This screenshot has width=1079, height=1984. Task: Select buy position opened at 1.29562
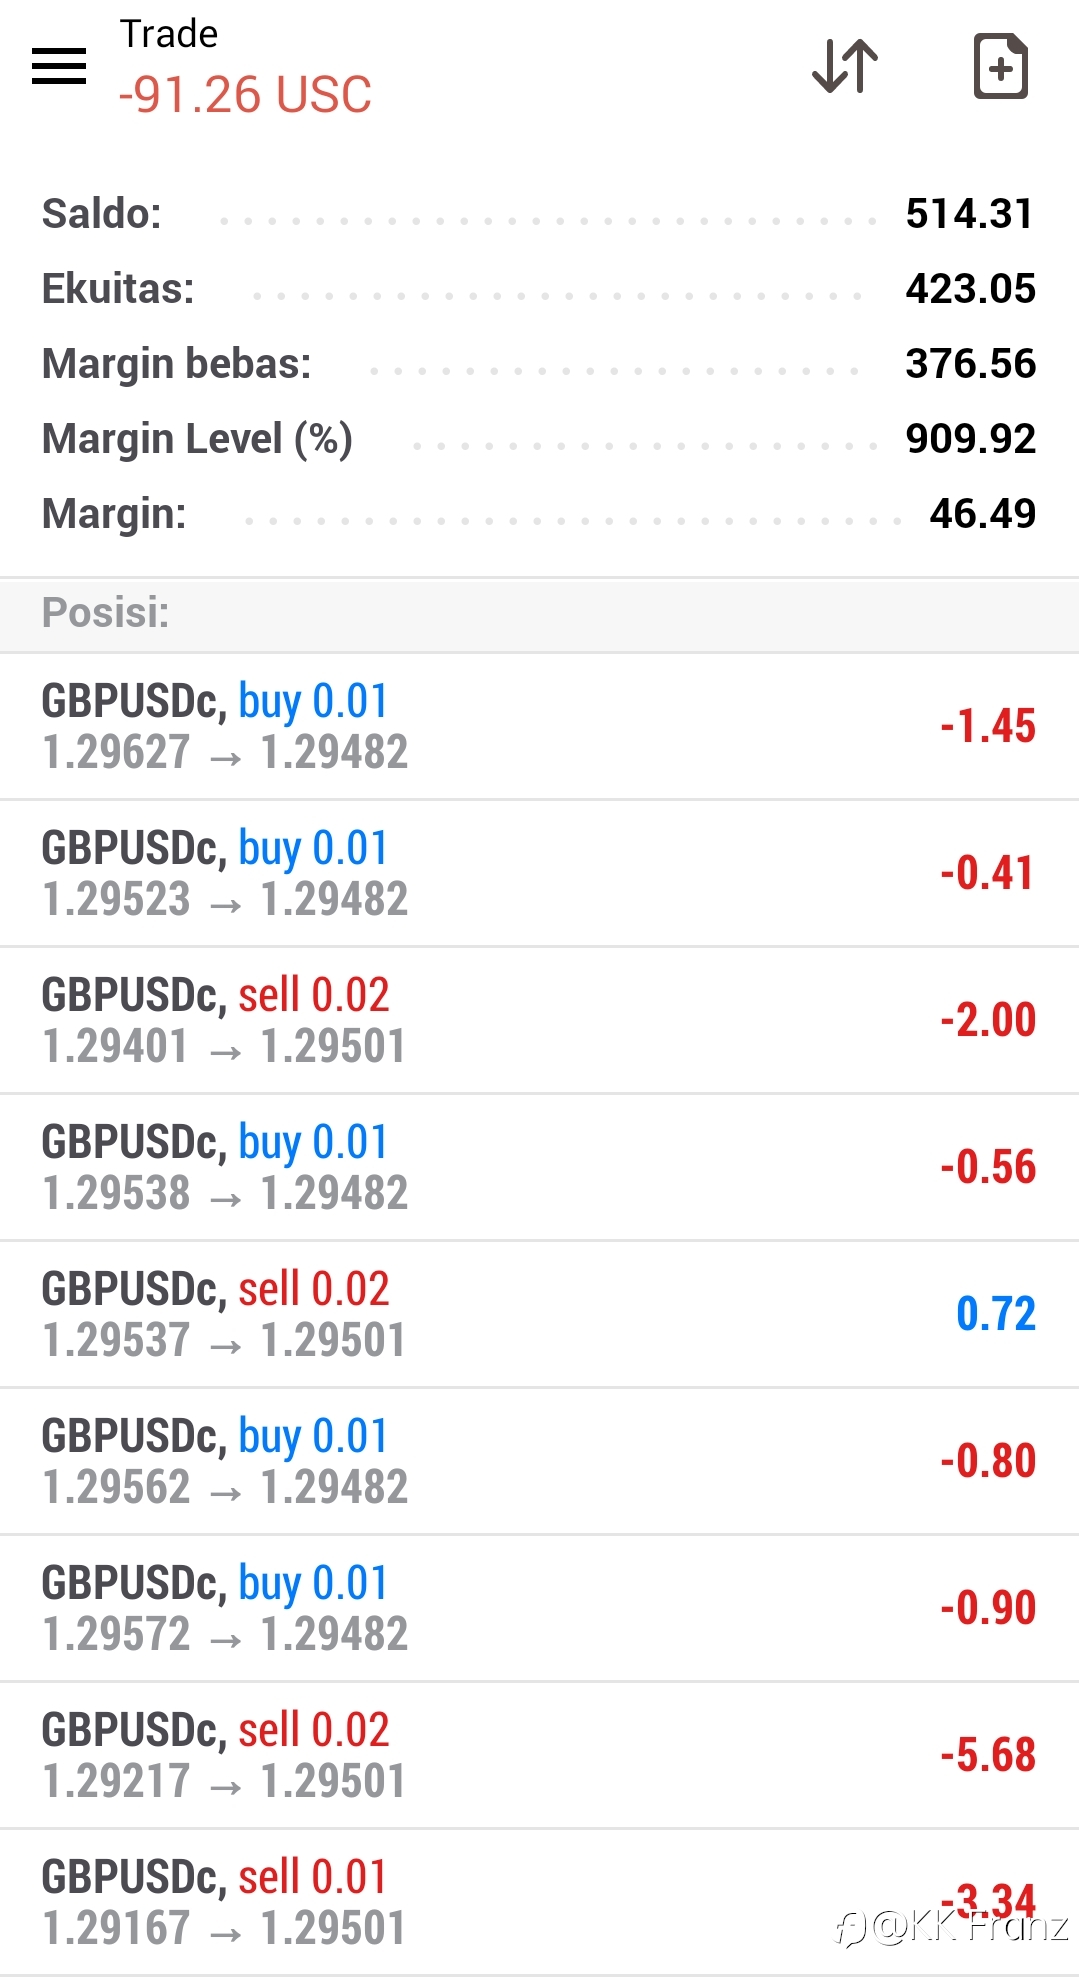pos(539,1462)
